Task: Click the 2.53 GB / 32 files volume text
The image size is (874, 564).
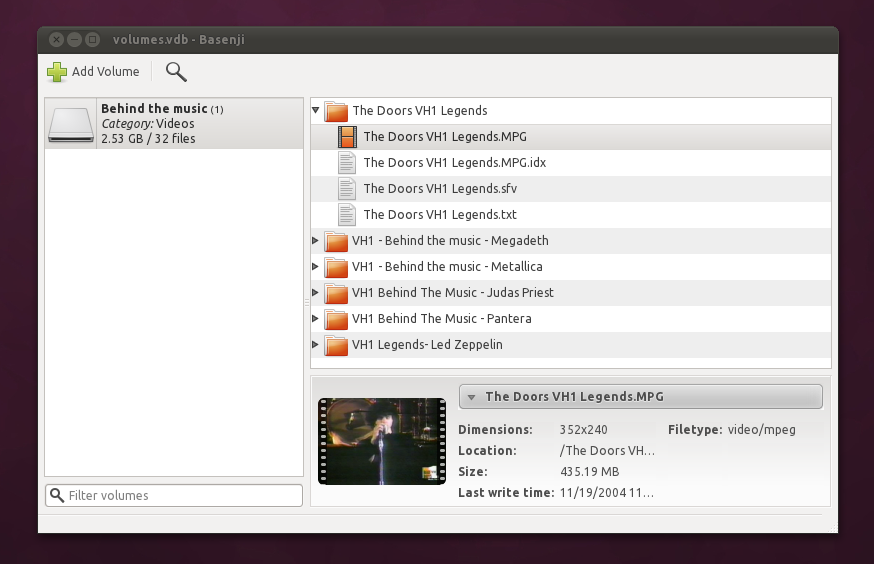Action: click(x=148, y=139)
